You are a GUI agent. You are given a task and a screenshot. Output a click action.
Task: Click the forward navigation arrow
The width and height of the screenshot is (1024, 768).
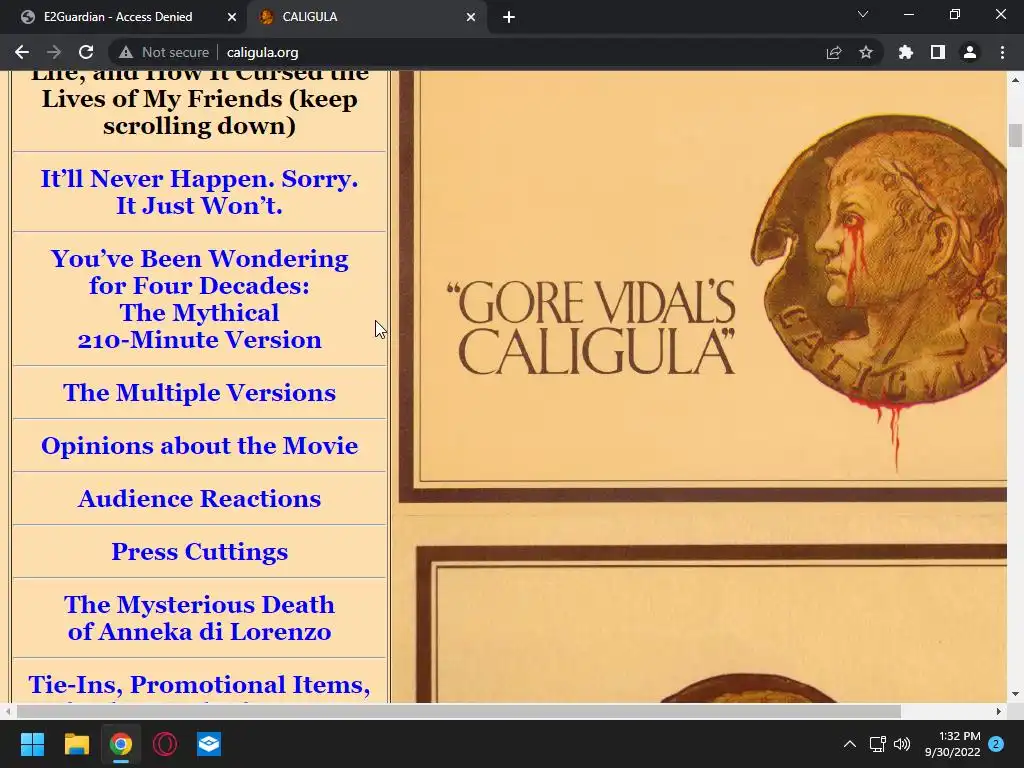tap(54, 52)
